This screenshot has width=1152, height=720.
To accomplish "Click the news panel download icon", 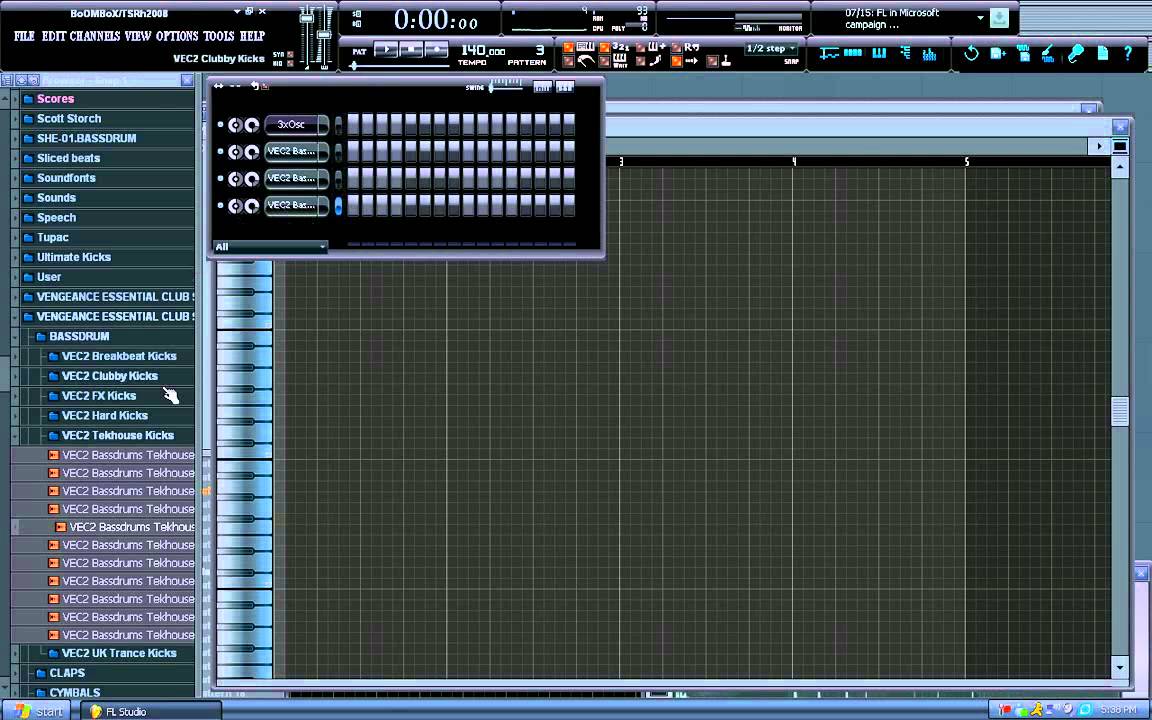I will 999,18.
